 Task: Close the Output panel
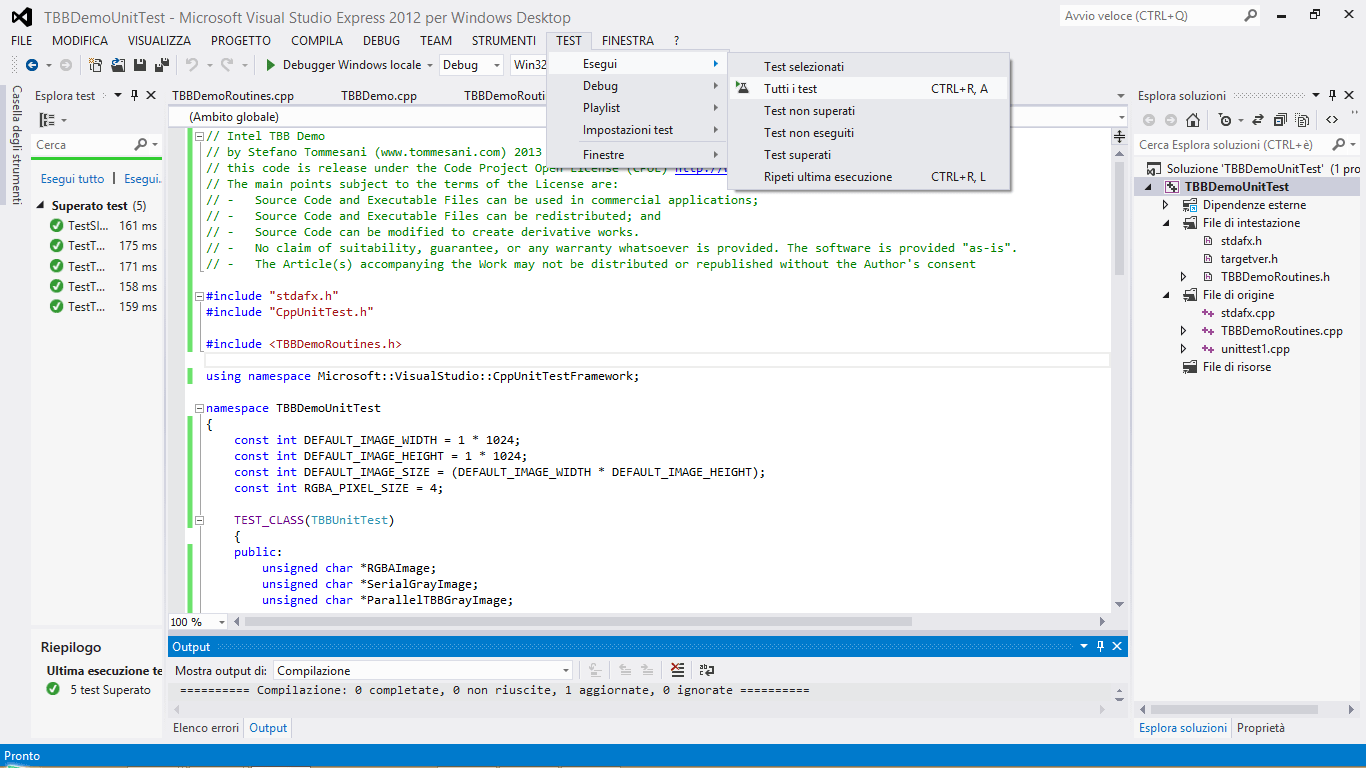click(x=1117, y=646)
